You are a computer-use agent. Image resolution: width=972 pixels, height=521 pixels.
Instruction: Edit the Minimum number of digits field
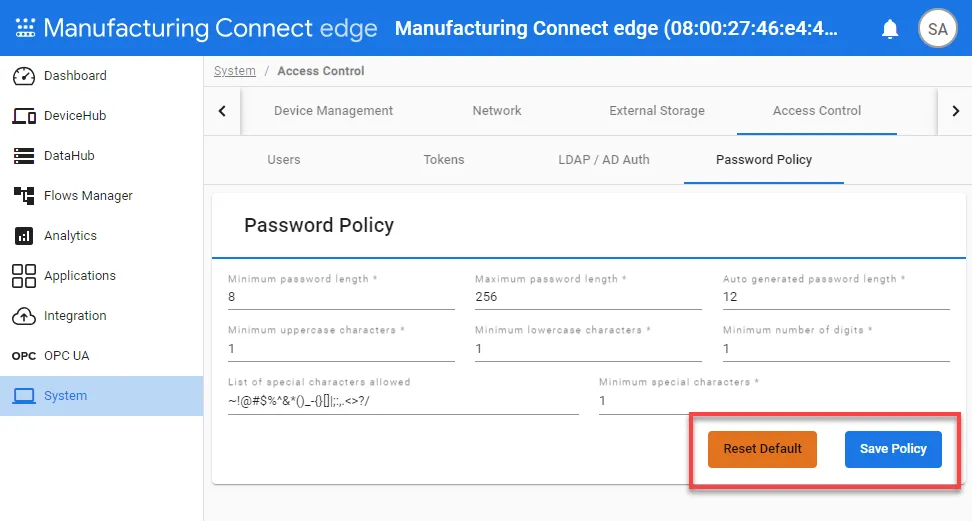pyautogui.click(x=836, y=349)
